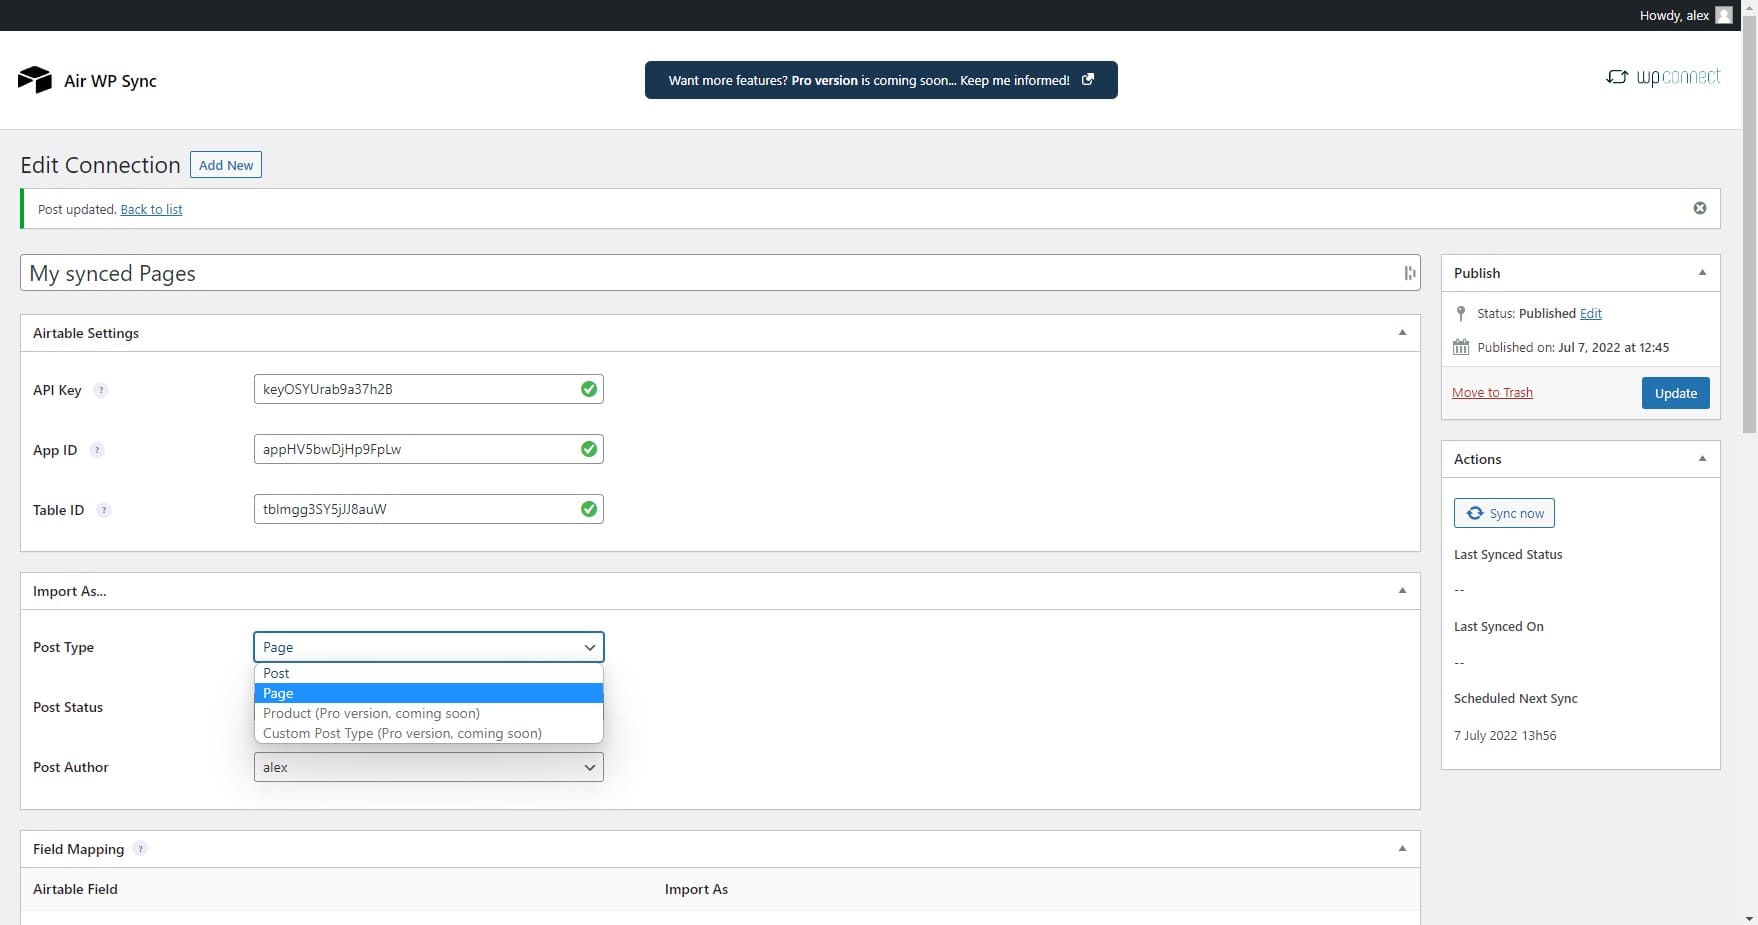Click the Last Synced Status label
This screenshot has width=1758, height=925.
[x=1508, y=554]
